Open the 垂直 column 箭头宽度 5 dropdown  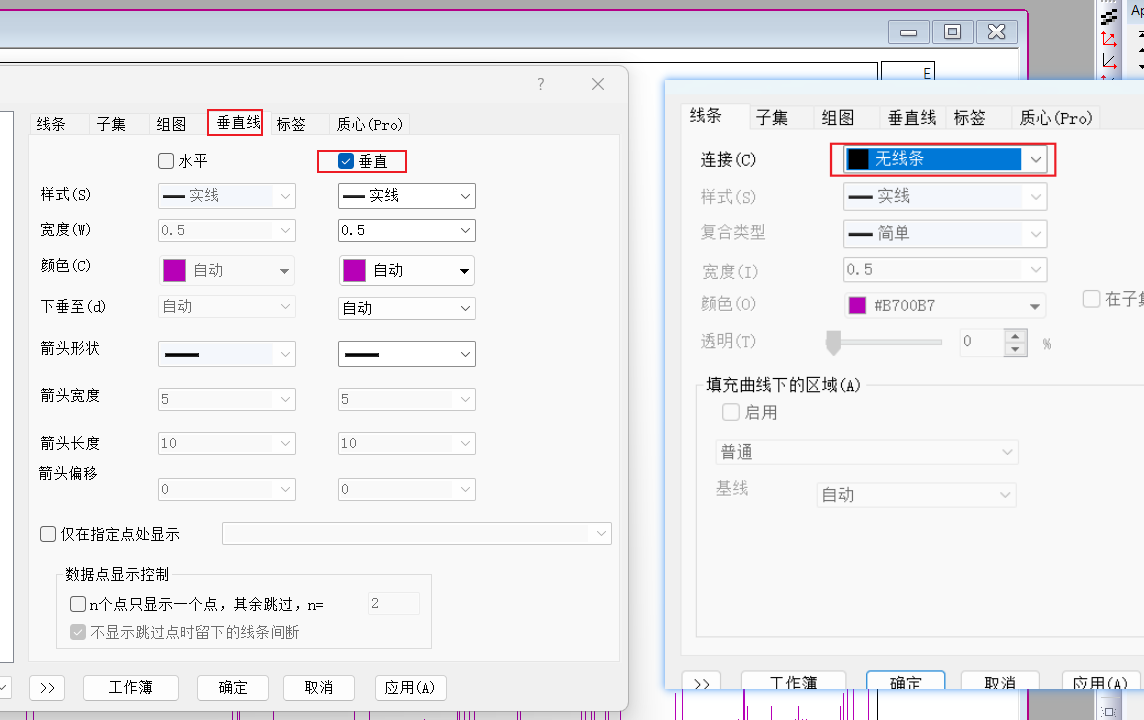406,399
